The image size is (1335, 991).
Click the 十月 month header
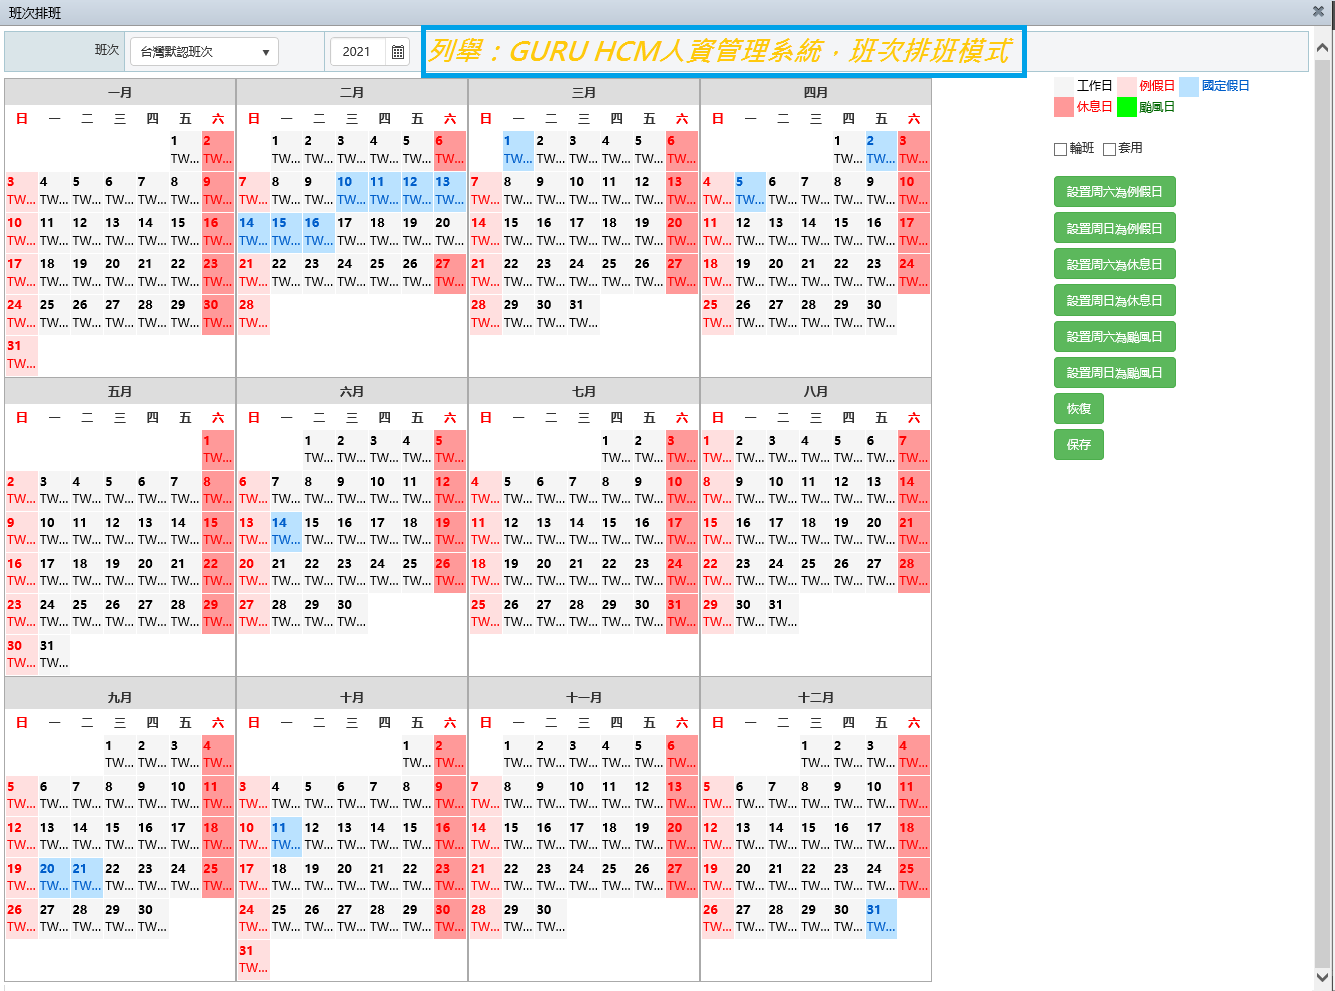[x=352, y=697]
